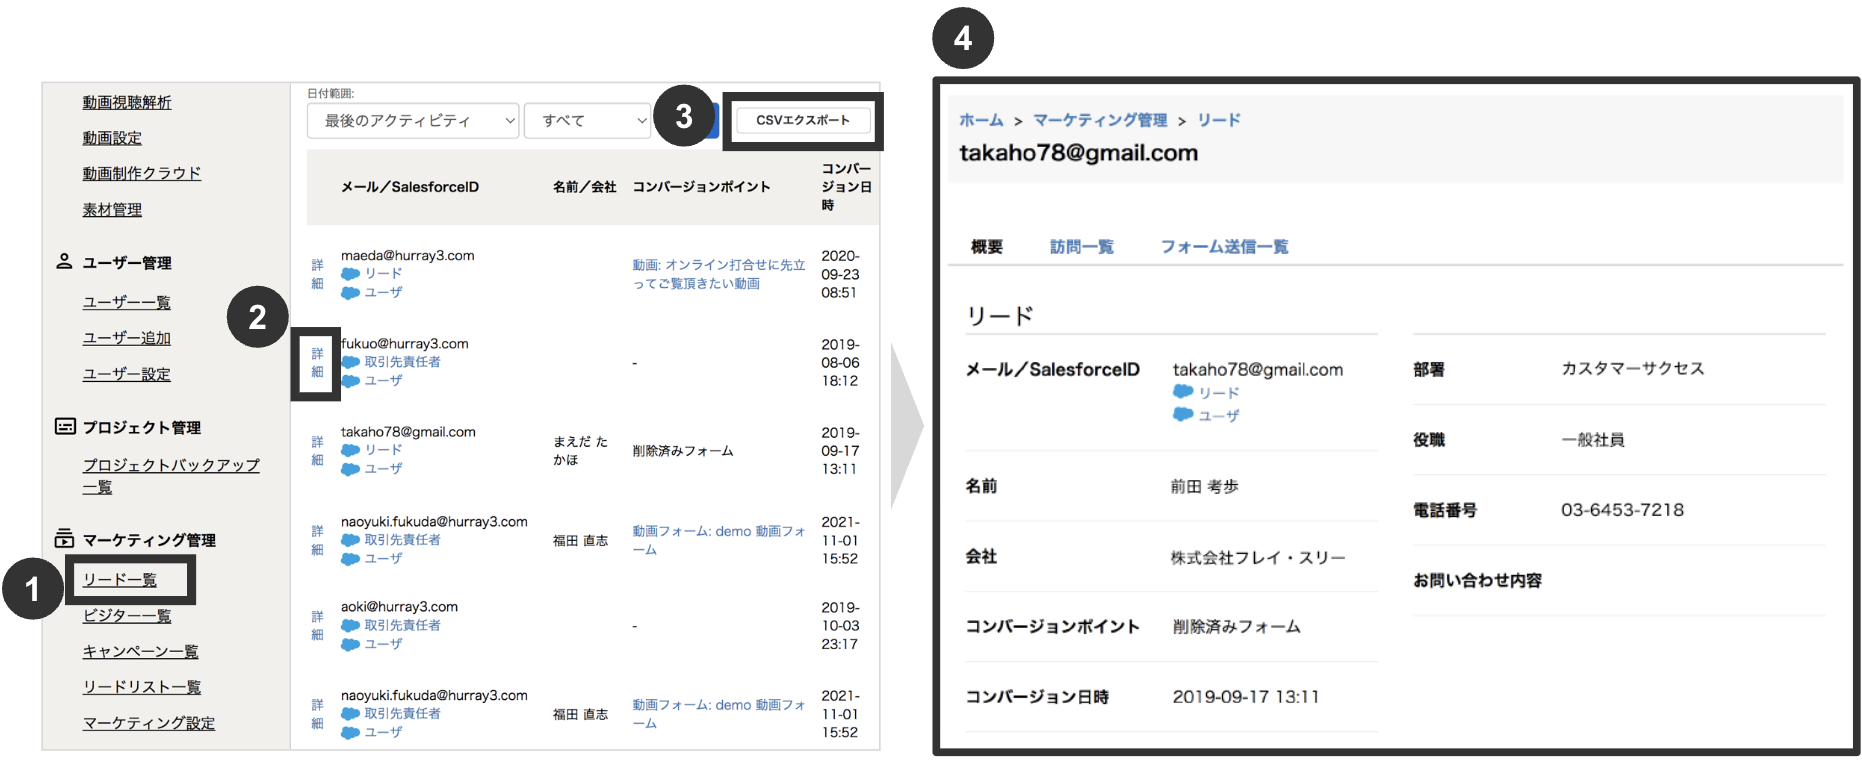Click 一般社員 role value
1862x762 pixels.
[x=1593, y=439]
